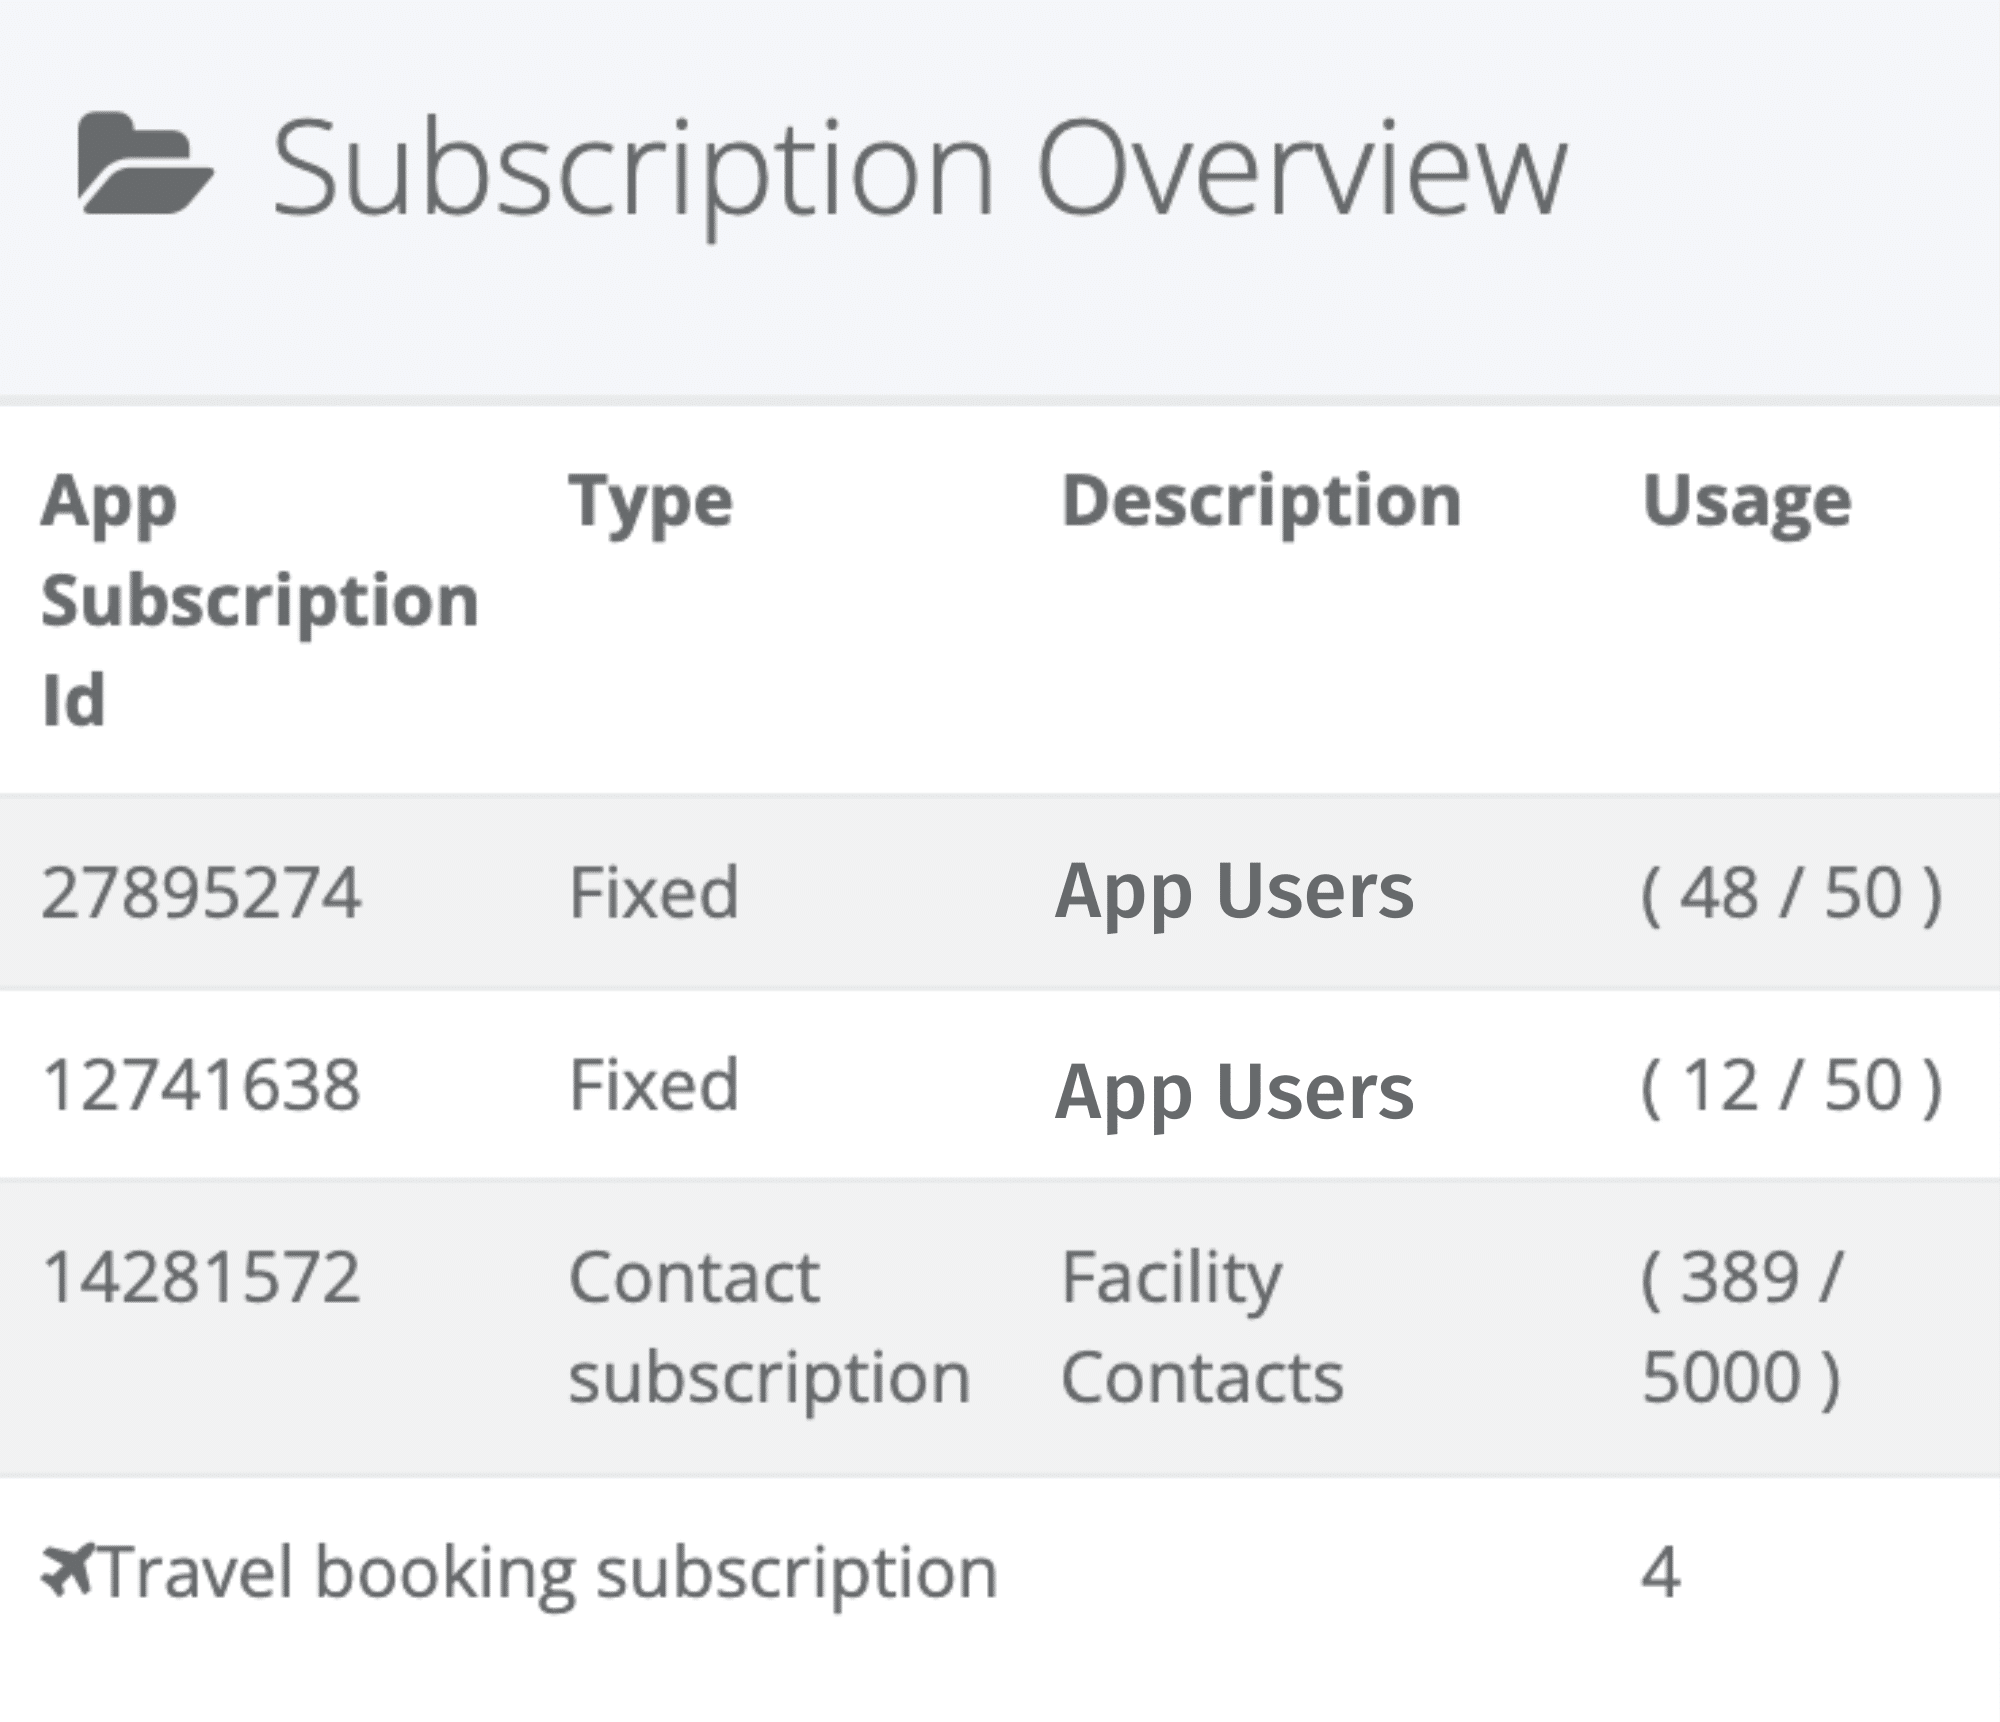Select subscription ID 14281572
Image resolution: width=2000 pixels, height=1722 pixels.
point(201,1278)
